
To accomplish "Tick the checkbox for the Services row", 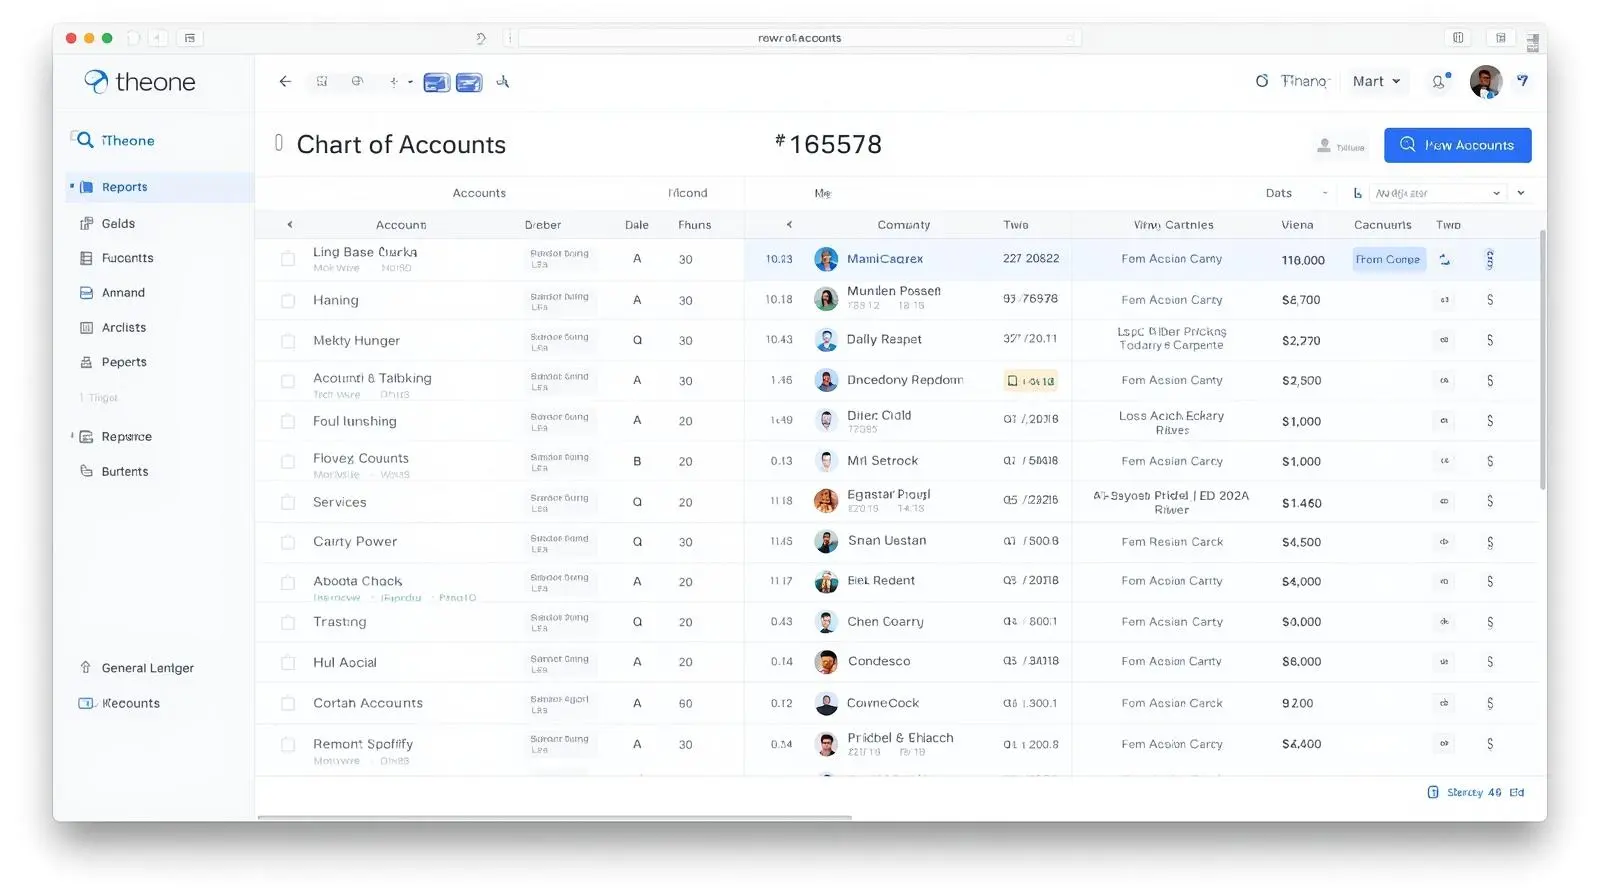I will pyautogui.click(x=288, y=503).
